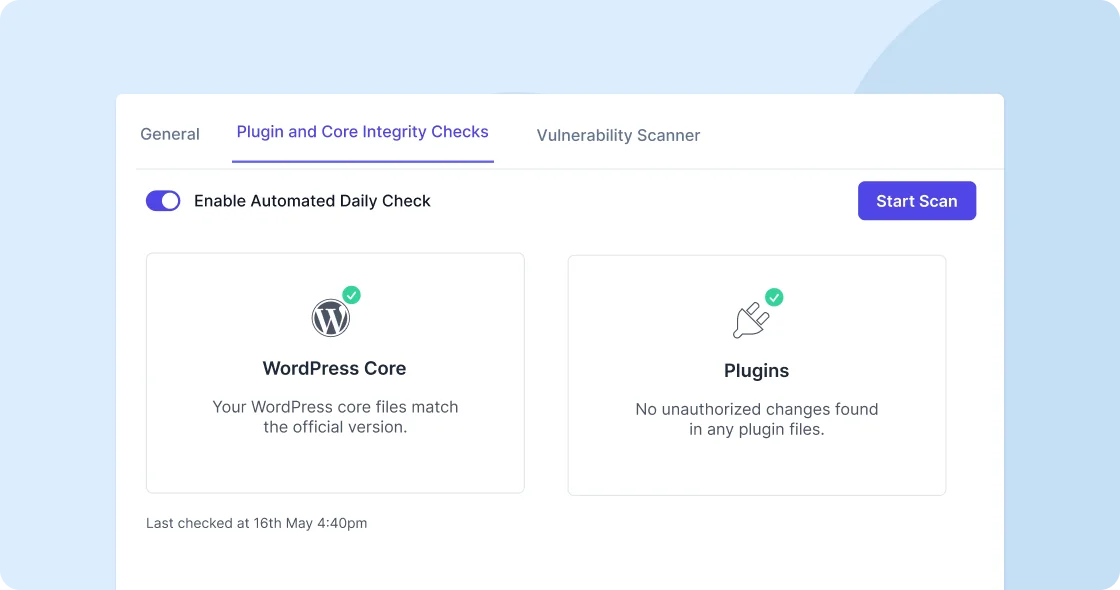Select the Plugins status card

756,373
